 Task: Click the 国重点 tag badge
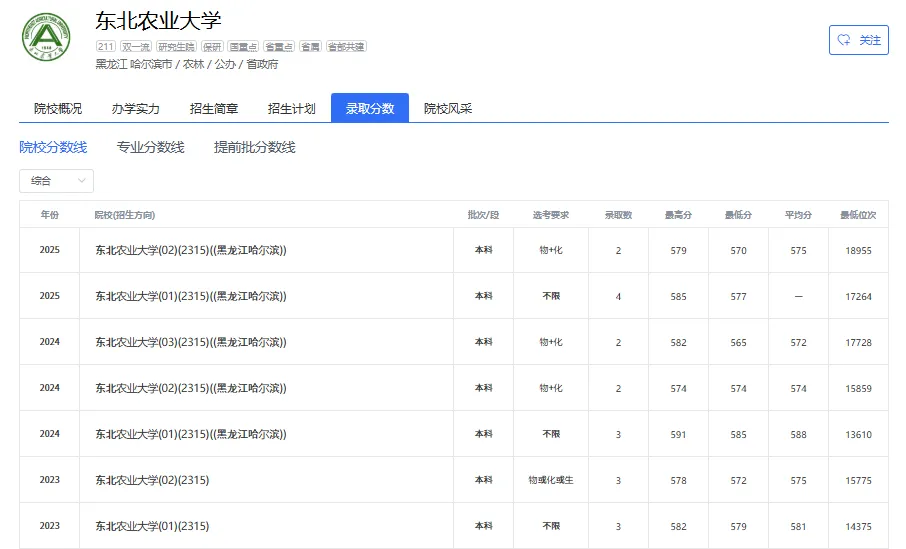pos(243,47)
